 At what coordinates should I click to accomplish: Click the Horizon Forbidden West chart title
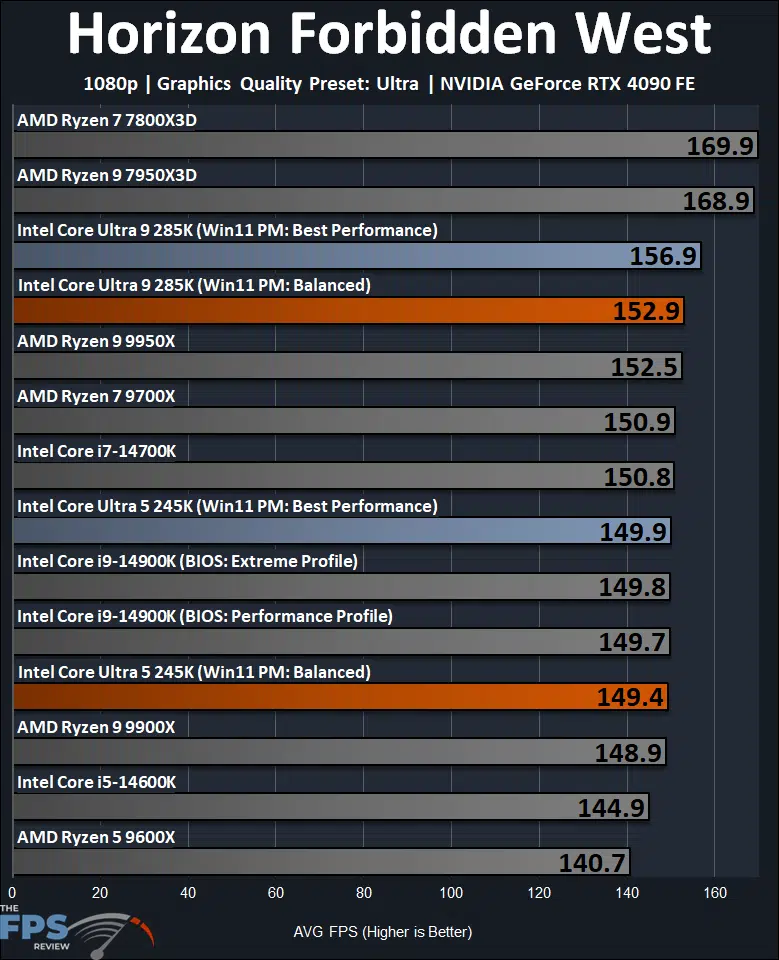coord(389,34)
